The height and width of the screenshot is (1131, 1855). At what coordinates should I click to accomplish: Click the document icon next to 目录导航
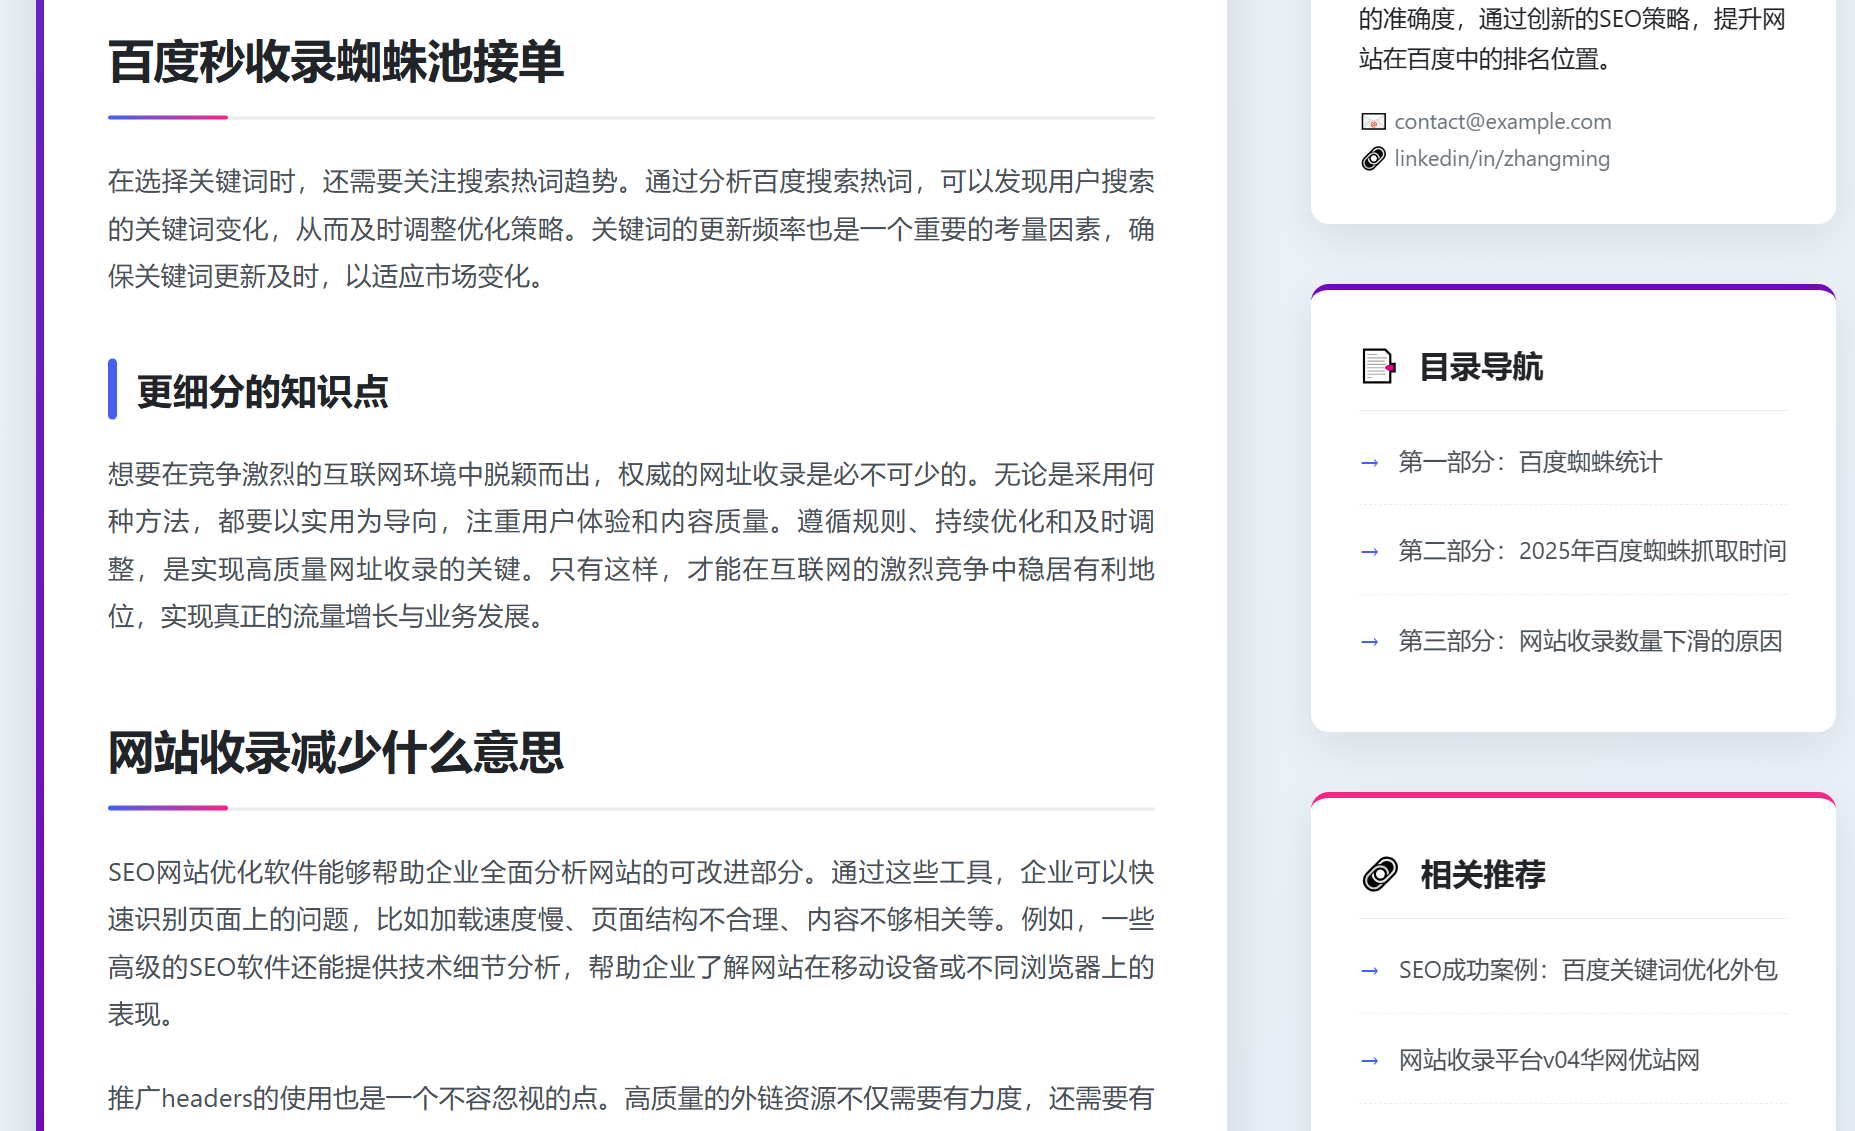point(1377,367)
